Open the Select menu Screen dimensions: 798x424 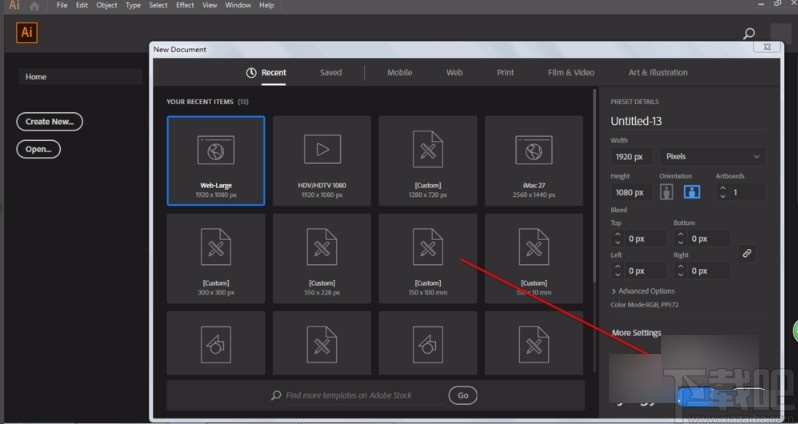click(158, 5)
